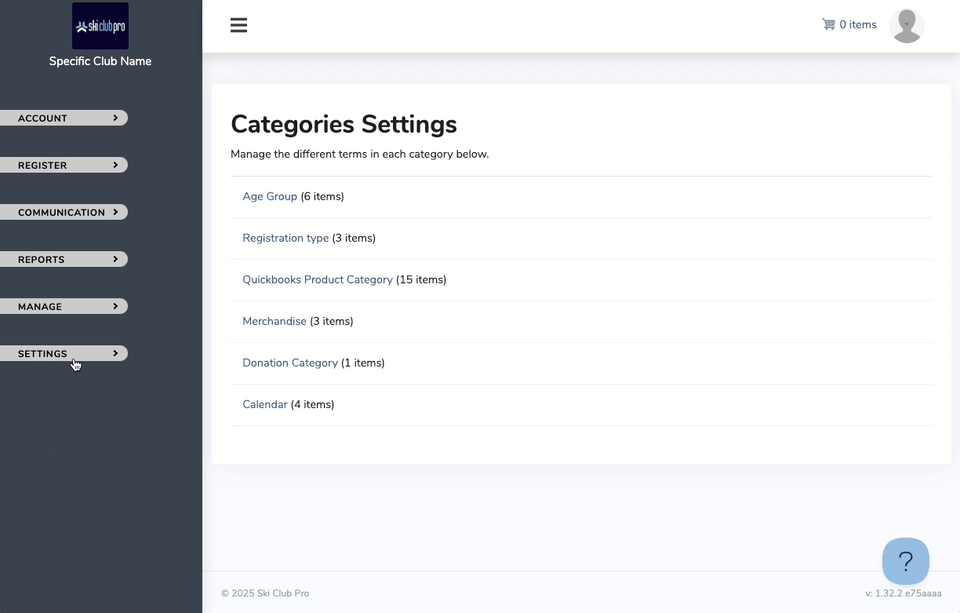The height and width of the screenshot is (613, 960).
Task: Expand the Register sidebar section
Action: [64, 165]
